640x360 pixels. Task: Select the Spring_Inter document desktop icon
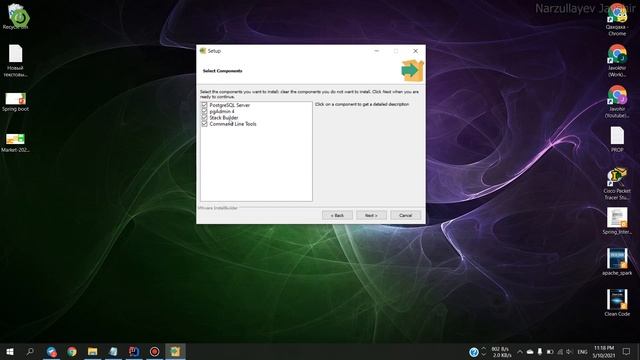[x=617, y=221]
